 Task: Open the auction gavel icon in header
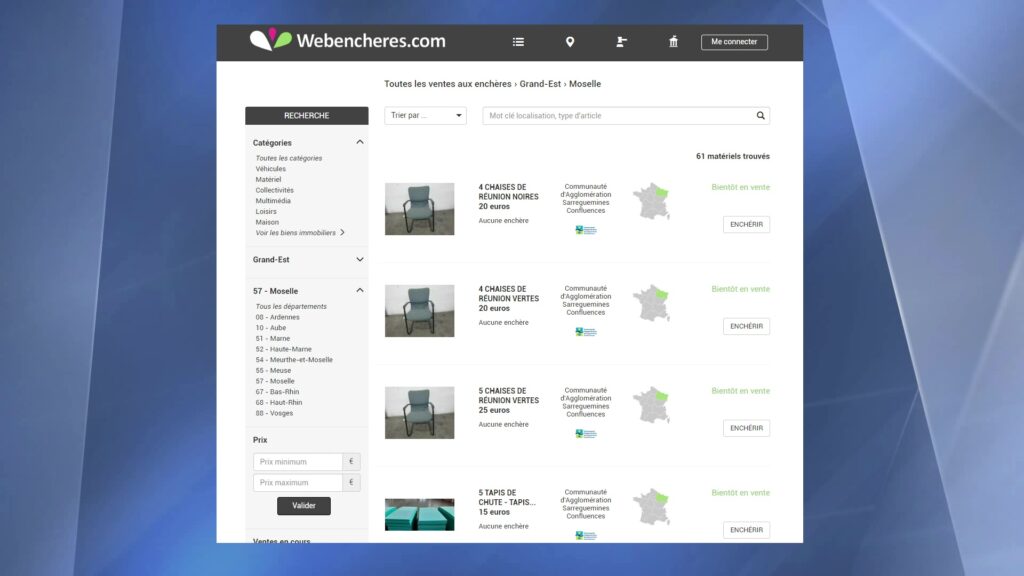click(621, 42)
